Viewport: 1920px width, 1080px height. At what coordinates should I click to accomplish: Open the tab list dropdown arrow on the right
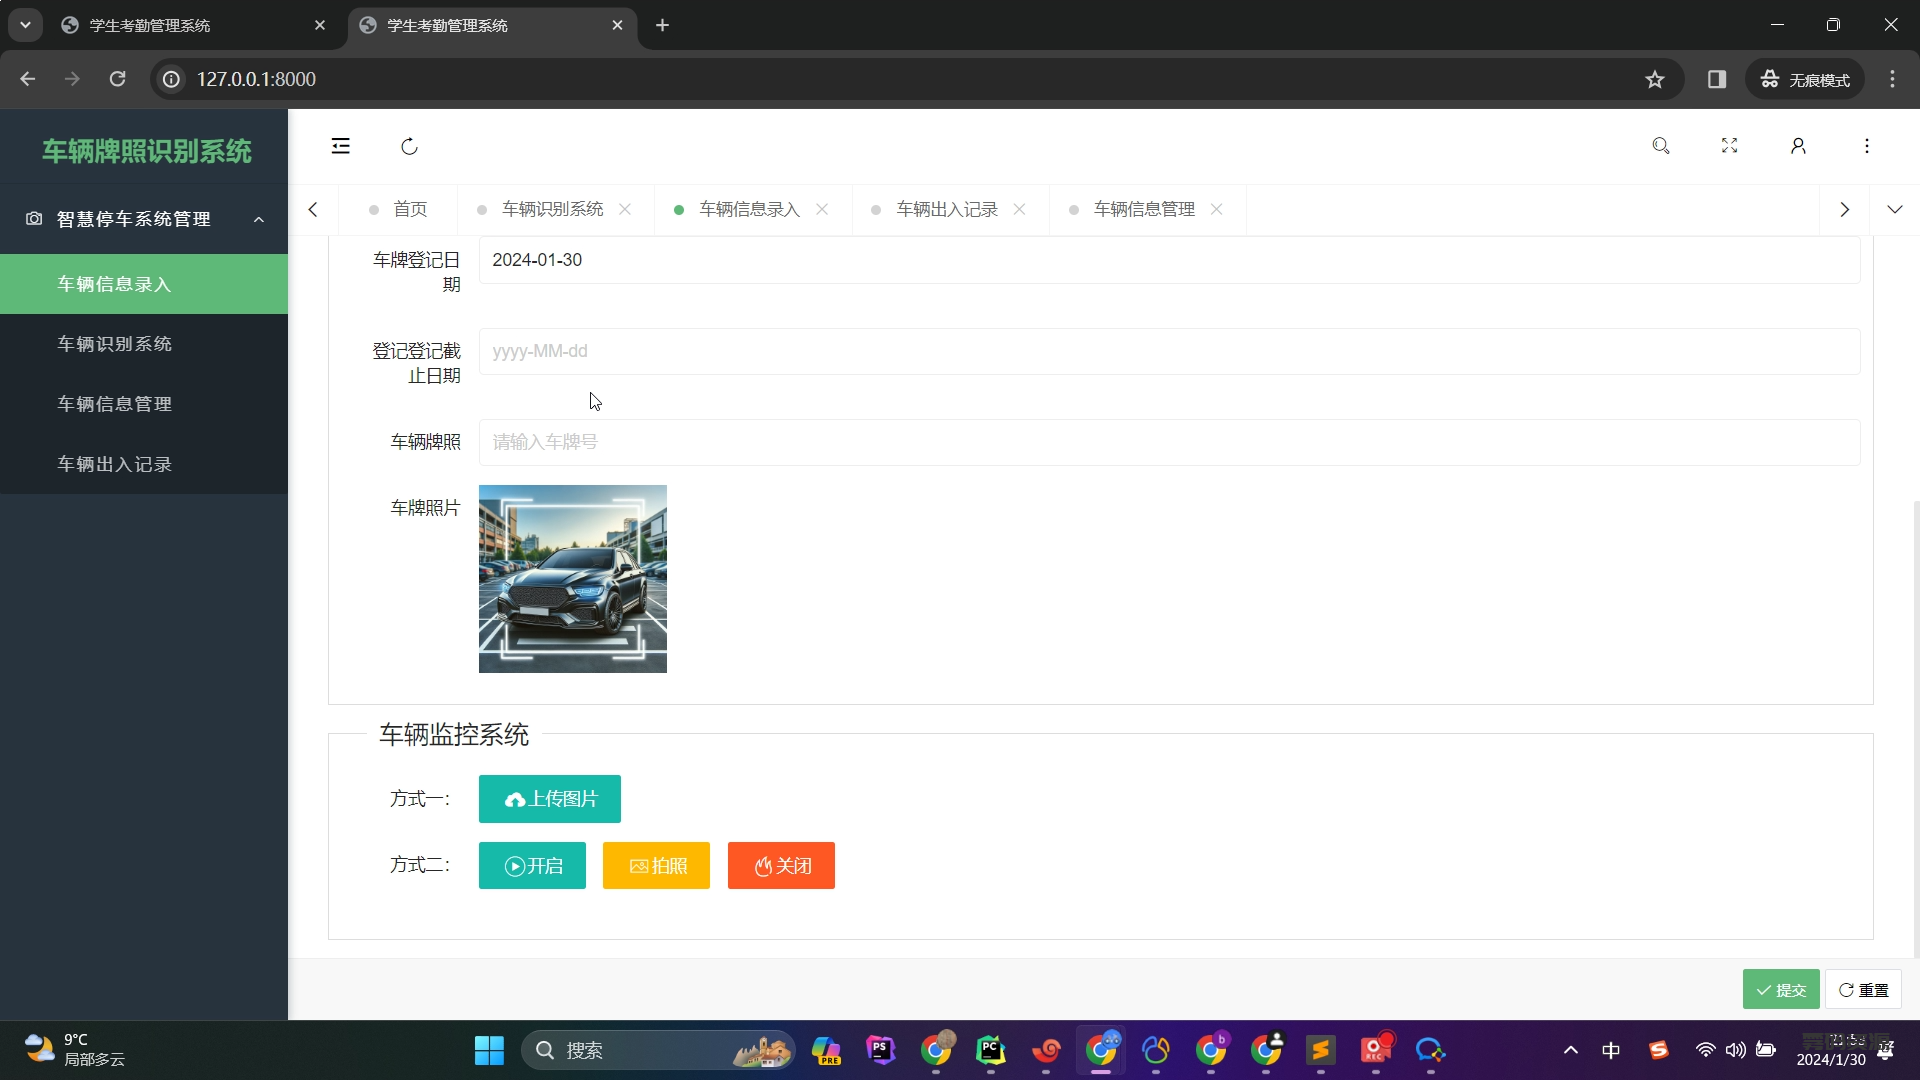[1896, 209]
